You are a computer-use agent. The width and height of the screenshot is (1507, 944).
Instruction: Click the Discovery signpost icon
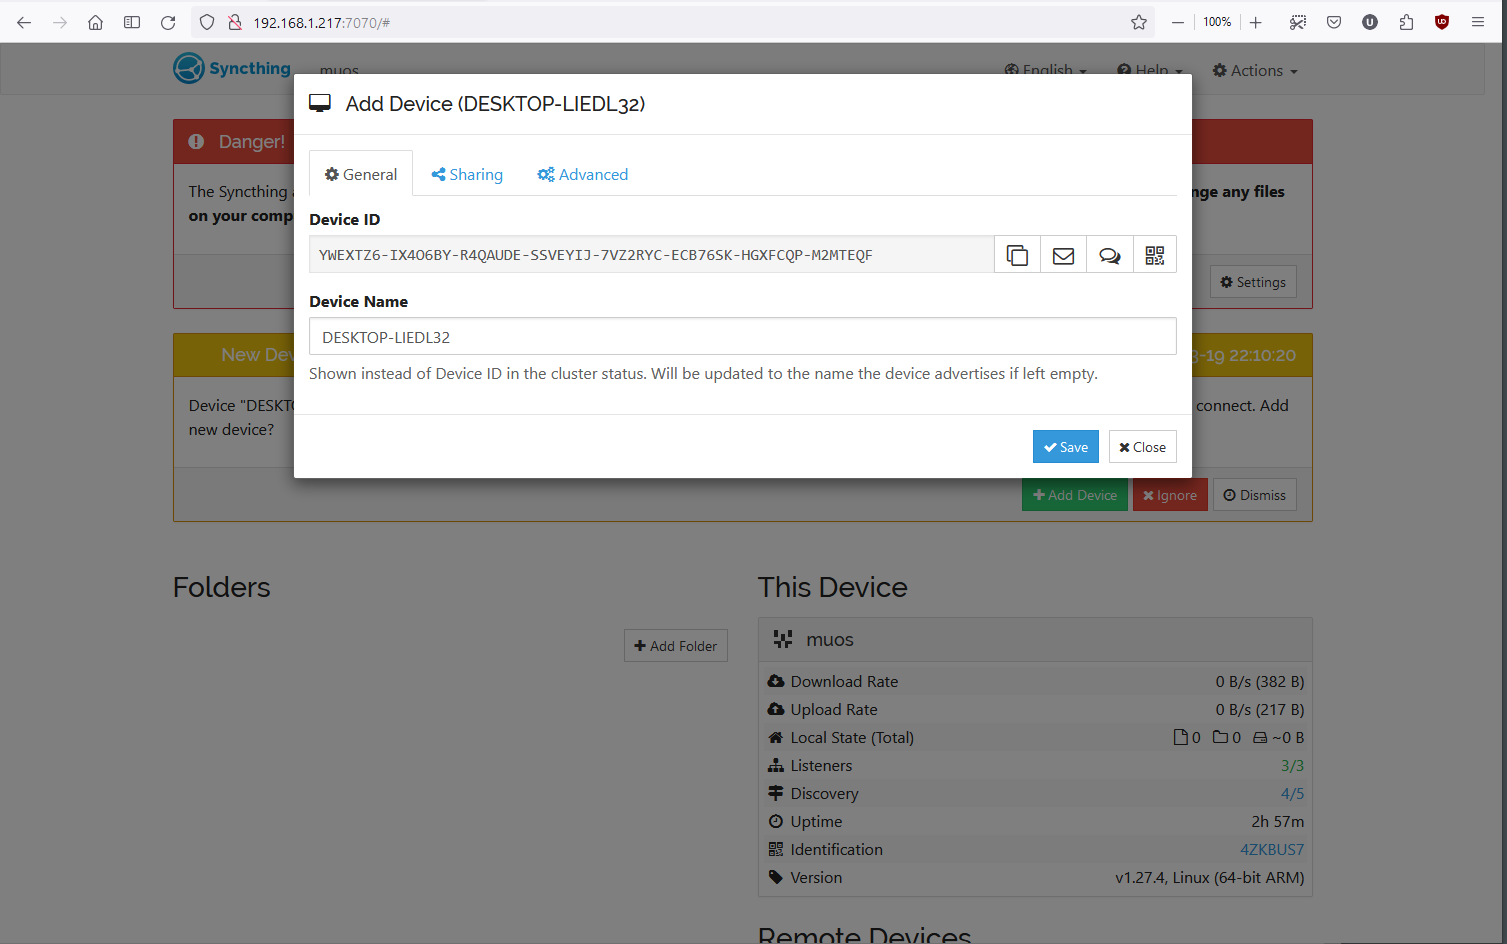point(776,793)
